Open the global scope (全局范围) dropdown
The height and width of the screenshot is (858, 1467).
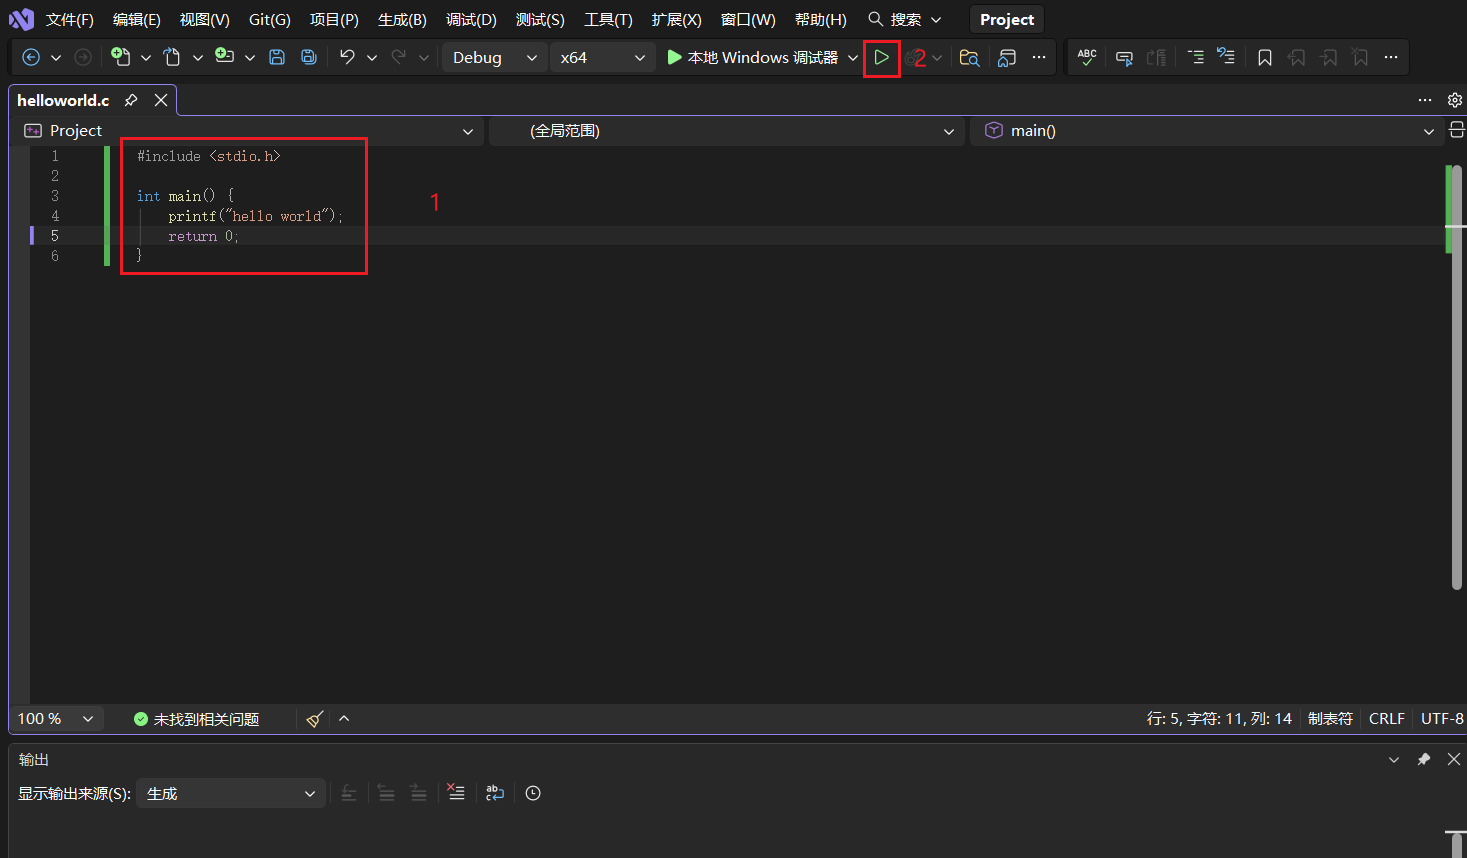(727, 131)
